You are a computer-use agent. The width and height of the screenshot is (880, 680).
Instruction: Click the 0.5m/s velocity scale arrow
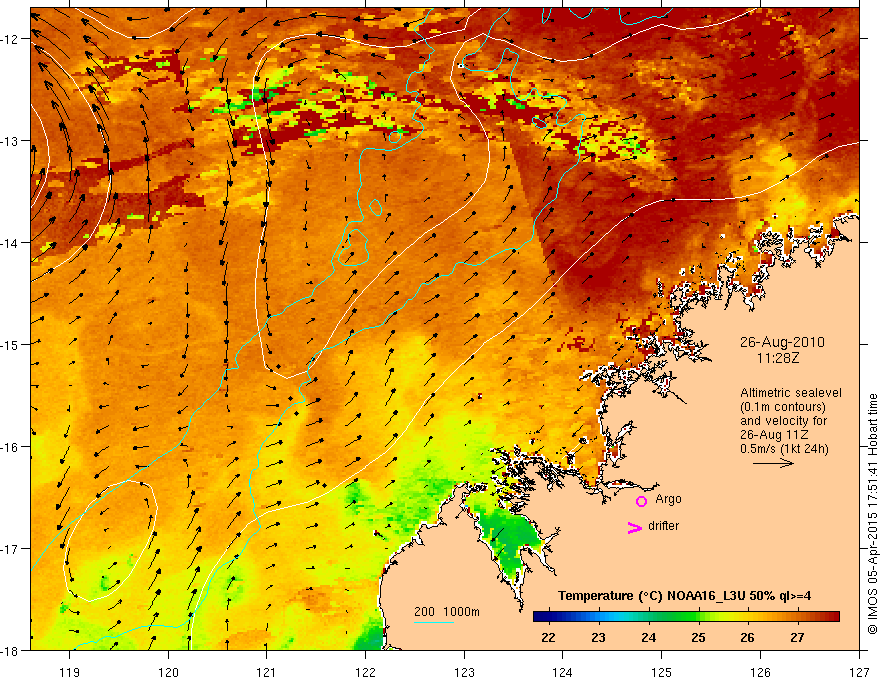773,463
